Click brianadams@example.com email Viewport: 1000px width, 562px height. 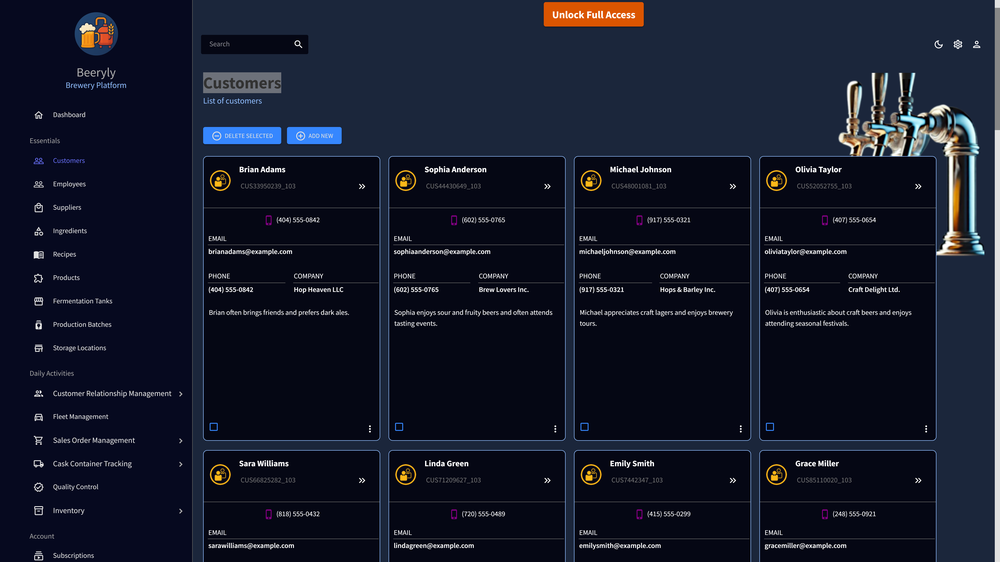[x=250, y=252]
